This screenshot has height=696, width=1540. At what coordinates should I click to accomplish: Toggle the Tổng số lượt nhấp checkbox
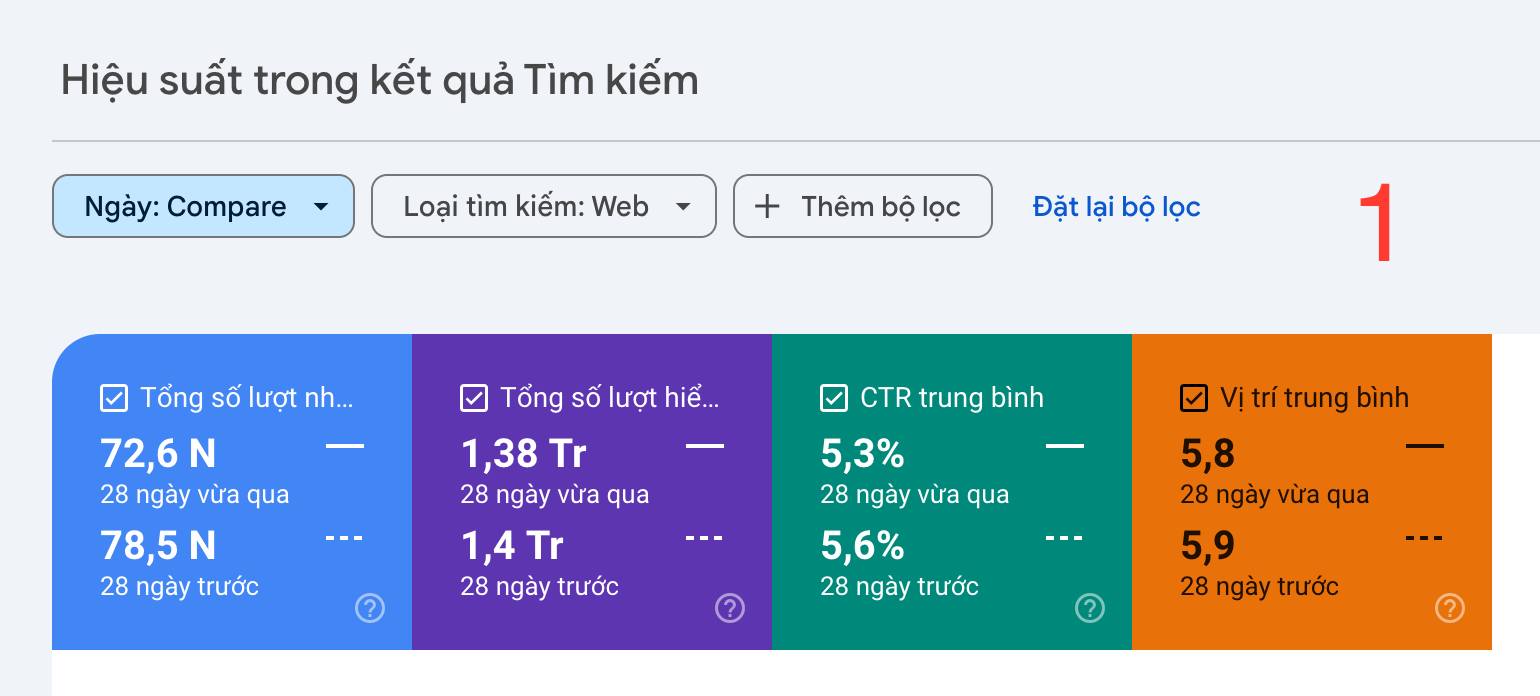tap(114, 398)
